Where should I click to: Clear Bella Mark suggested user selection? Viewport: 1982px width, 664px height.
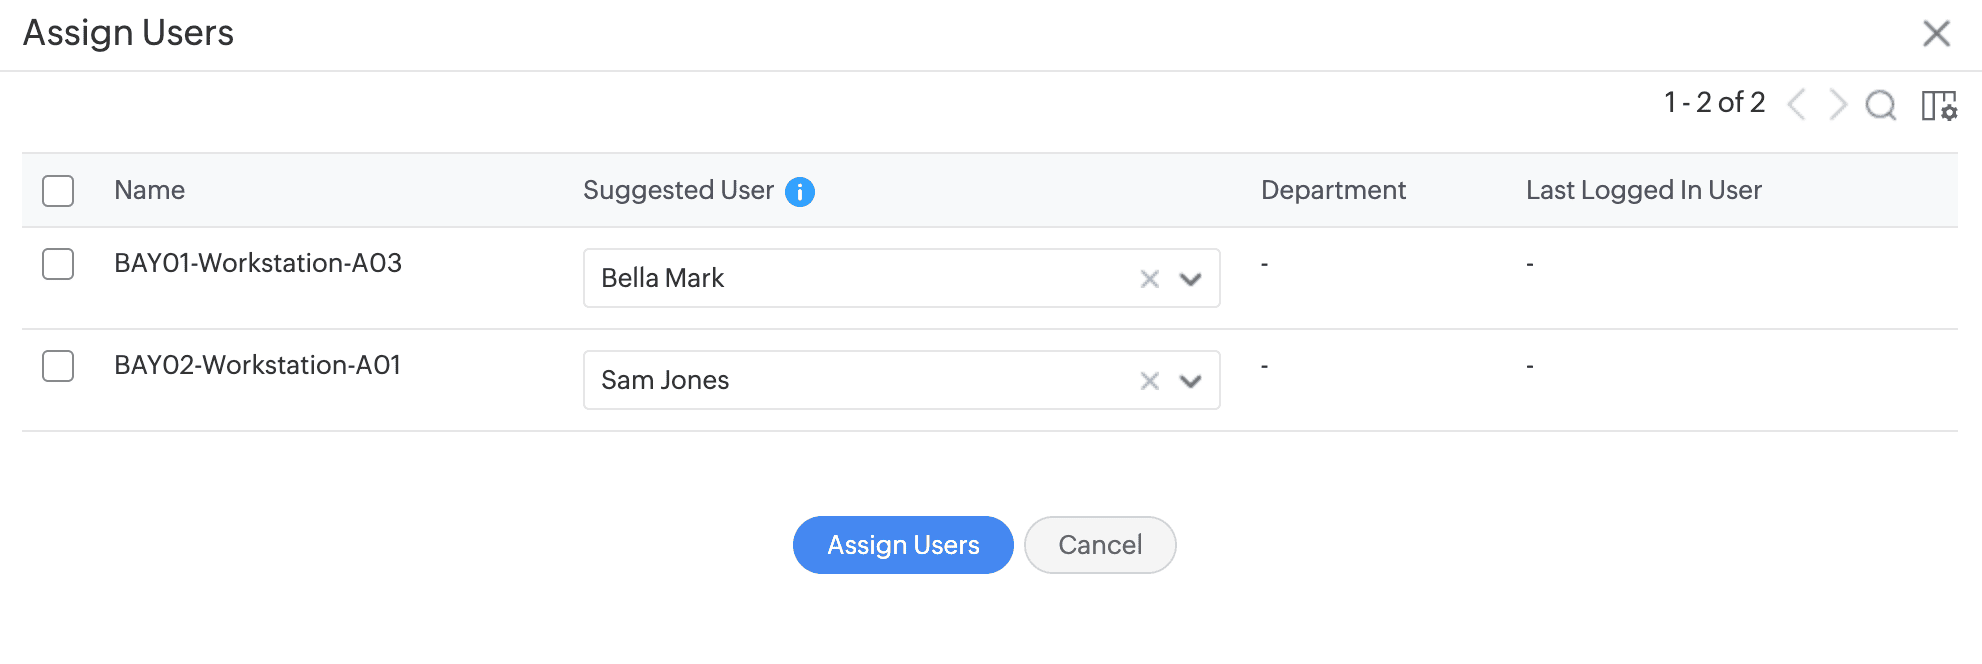1150,279
